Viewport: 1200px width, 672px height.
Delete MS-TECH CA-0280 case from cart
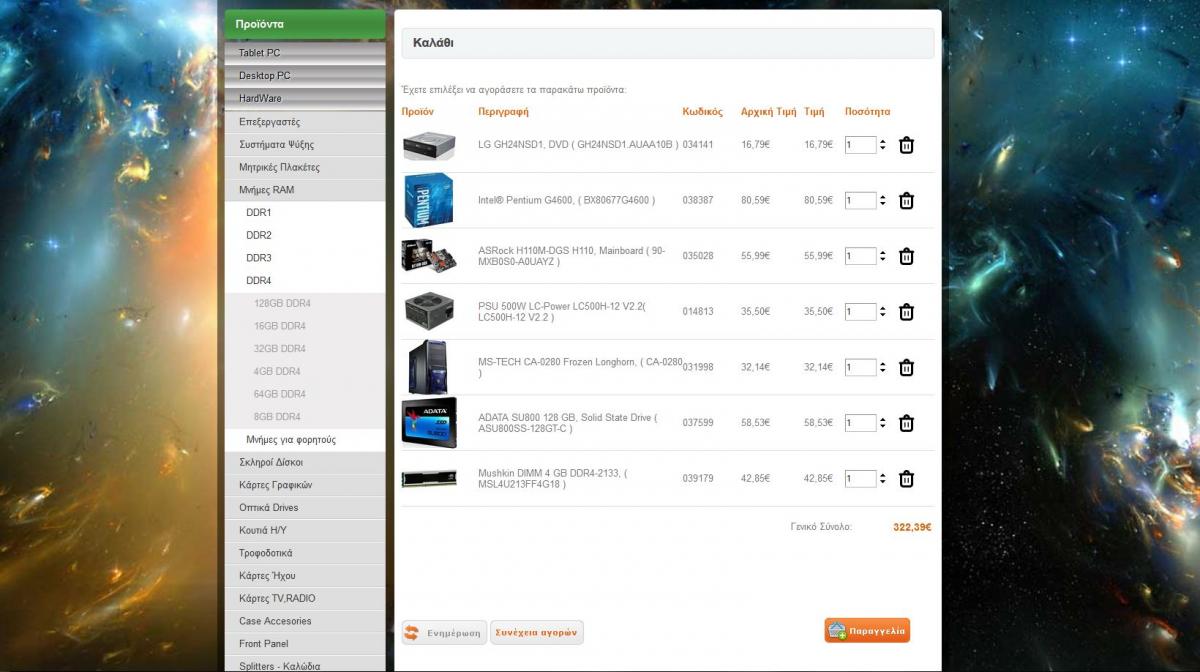pos(906,368)
